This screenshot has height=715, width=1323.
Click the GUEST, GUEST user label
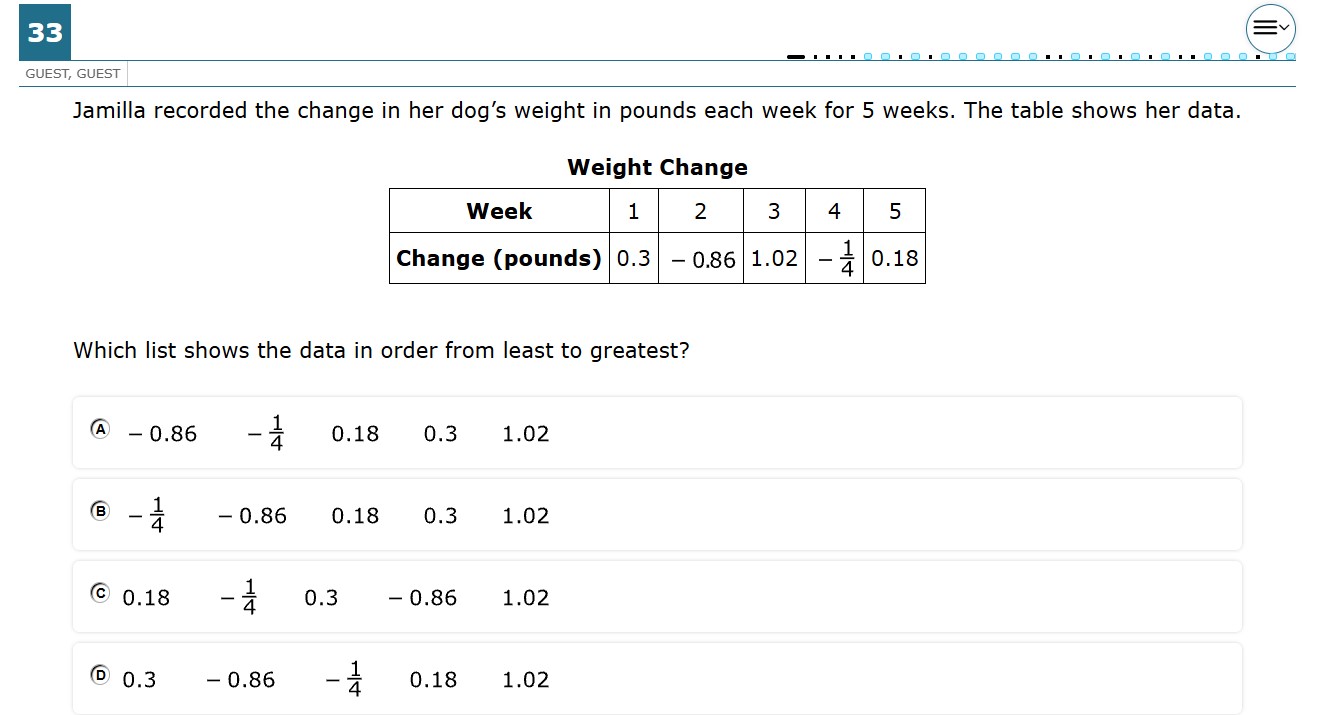pyautogui.click(x=73, y=74)
